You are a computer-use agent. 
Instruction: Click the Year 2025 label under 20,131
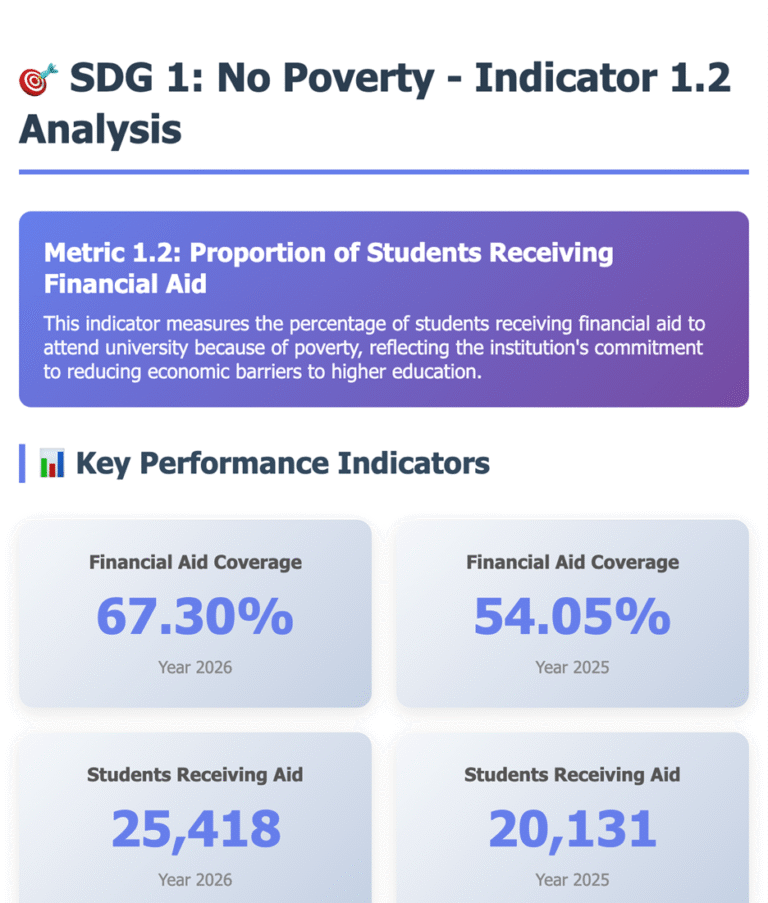(x=572, y=880)
